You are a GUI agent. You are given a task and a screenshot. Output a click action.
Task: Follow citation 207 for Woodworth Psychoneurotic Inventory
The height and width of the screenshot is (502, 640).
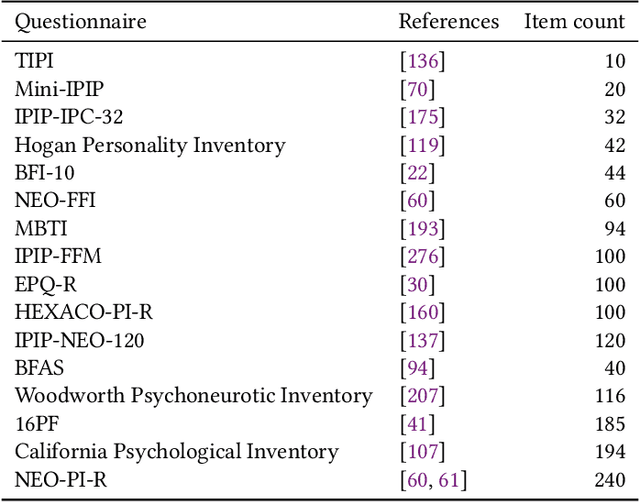click(422, 396)
